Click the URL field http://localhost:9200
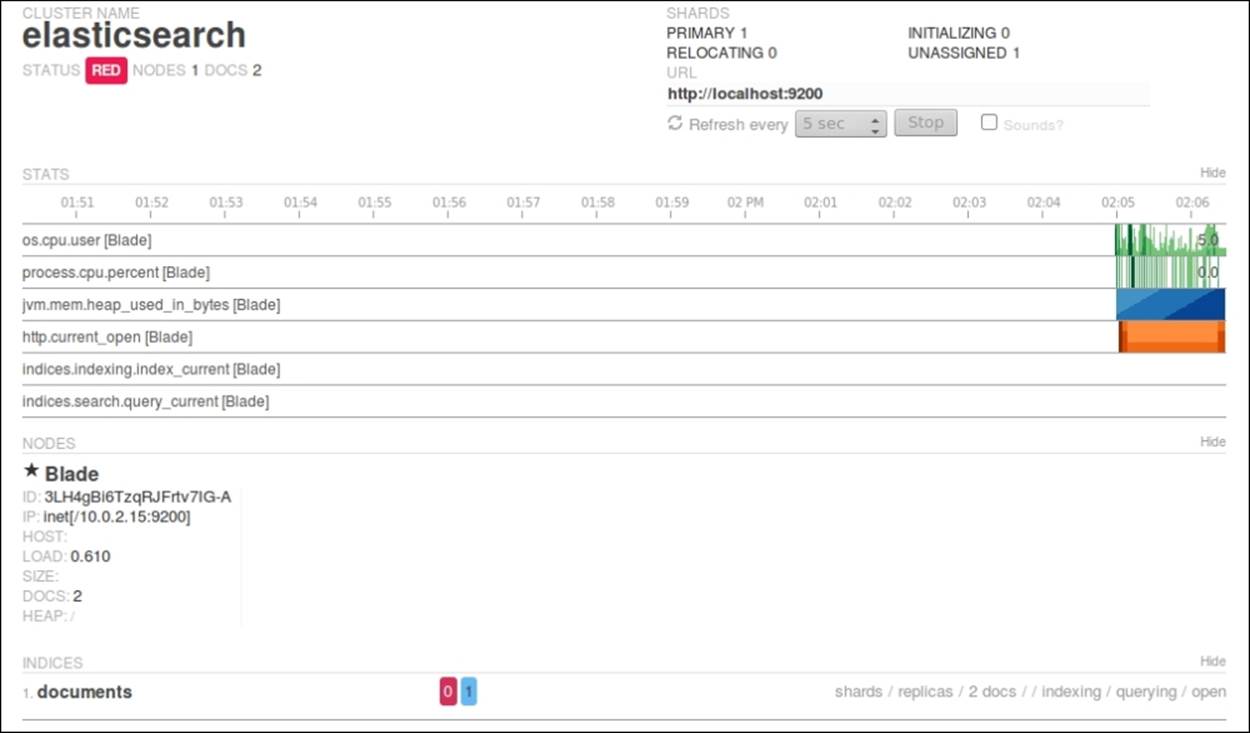 tap(908, 94)
